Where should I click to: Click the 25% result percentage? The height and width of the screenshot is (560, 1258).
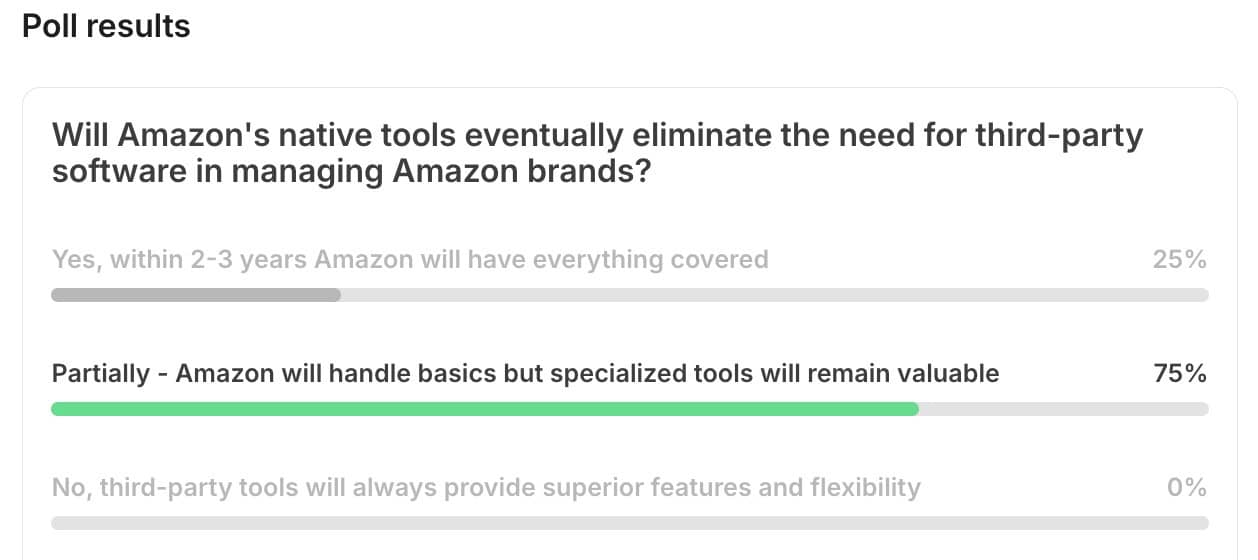coord(1181,260)
